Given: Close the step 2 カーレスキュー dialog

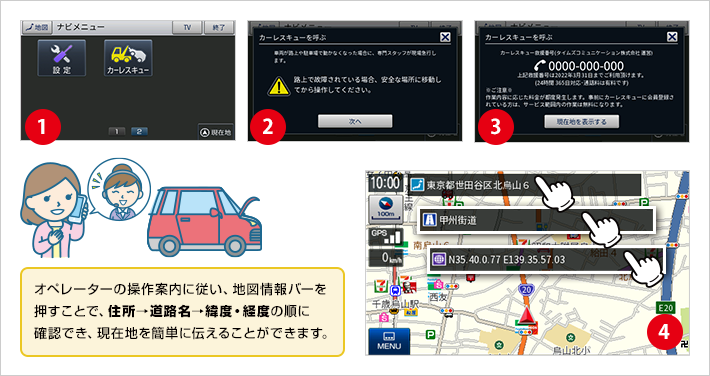Looking at the screenshot, I should (445, 37).
